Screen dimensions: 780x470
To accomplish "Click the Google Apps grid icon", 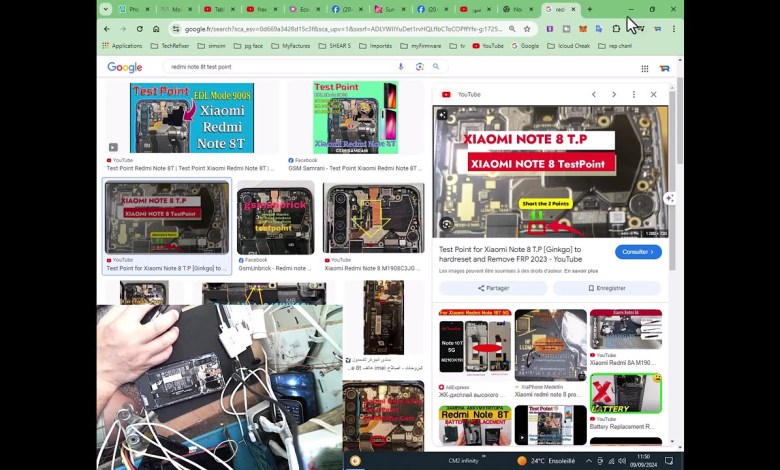I will (x=644, y=68).
